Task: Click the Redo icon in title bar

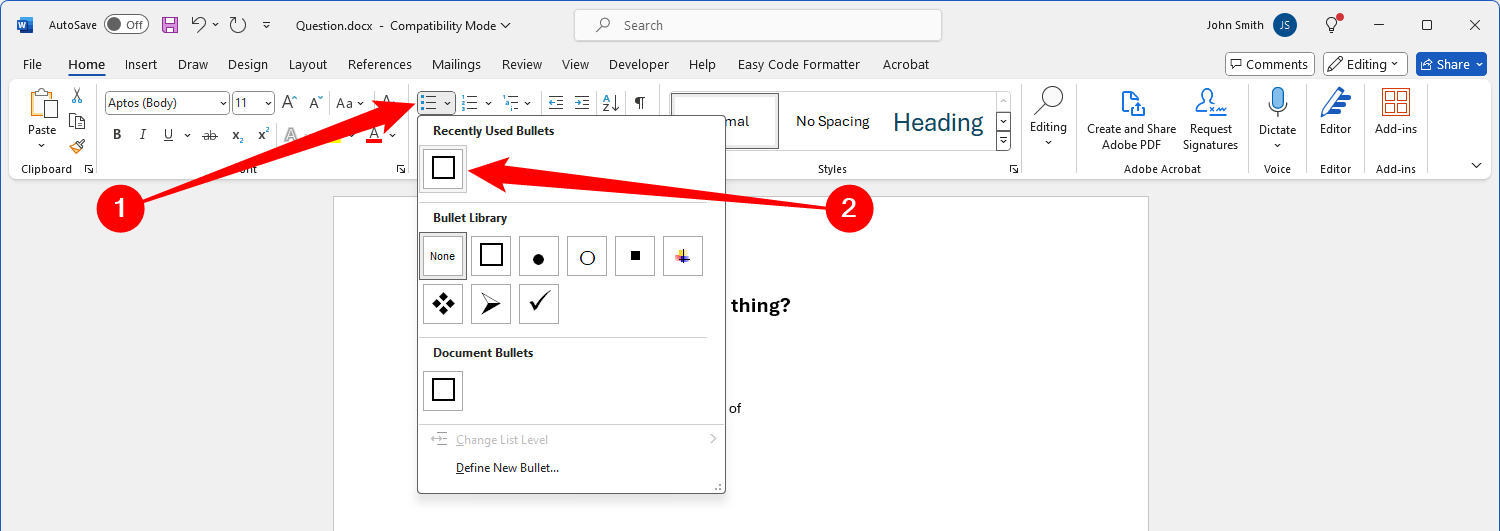Action: tap(237, 25)
